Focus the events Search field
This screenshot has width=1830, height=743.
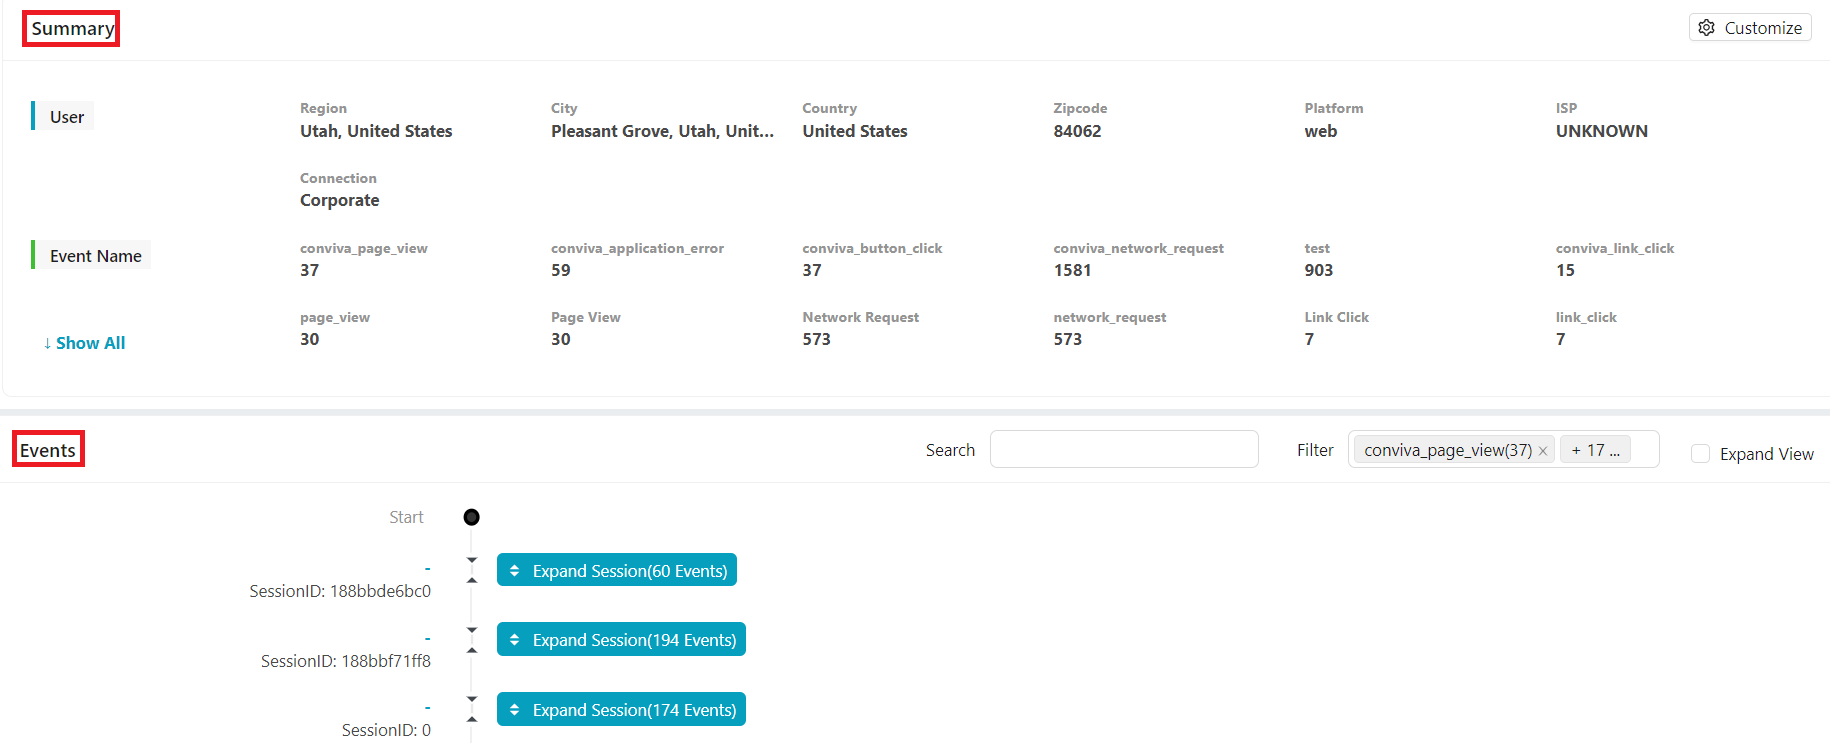click(1123, 449)
